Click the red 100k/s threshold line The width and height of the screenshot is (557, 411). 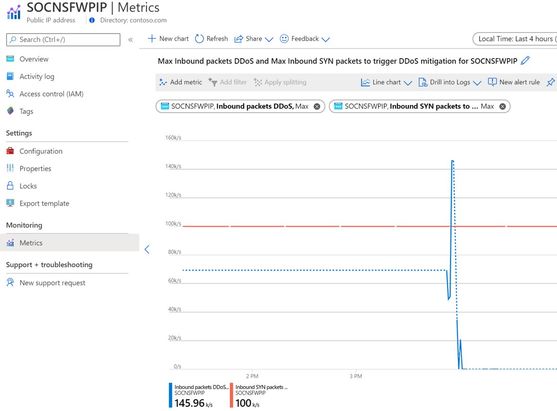point(369,226)
